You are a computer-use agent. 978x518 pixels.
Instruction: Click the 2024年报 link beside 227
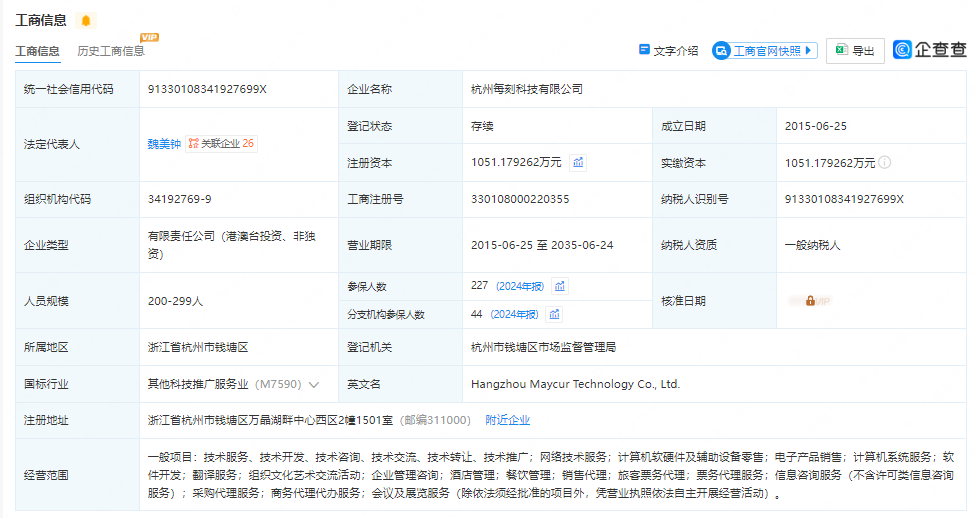520,286
